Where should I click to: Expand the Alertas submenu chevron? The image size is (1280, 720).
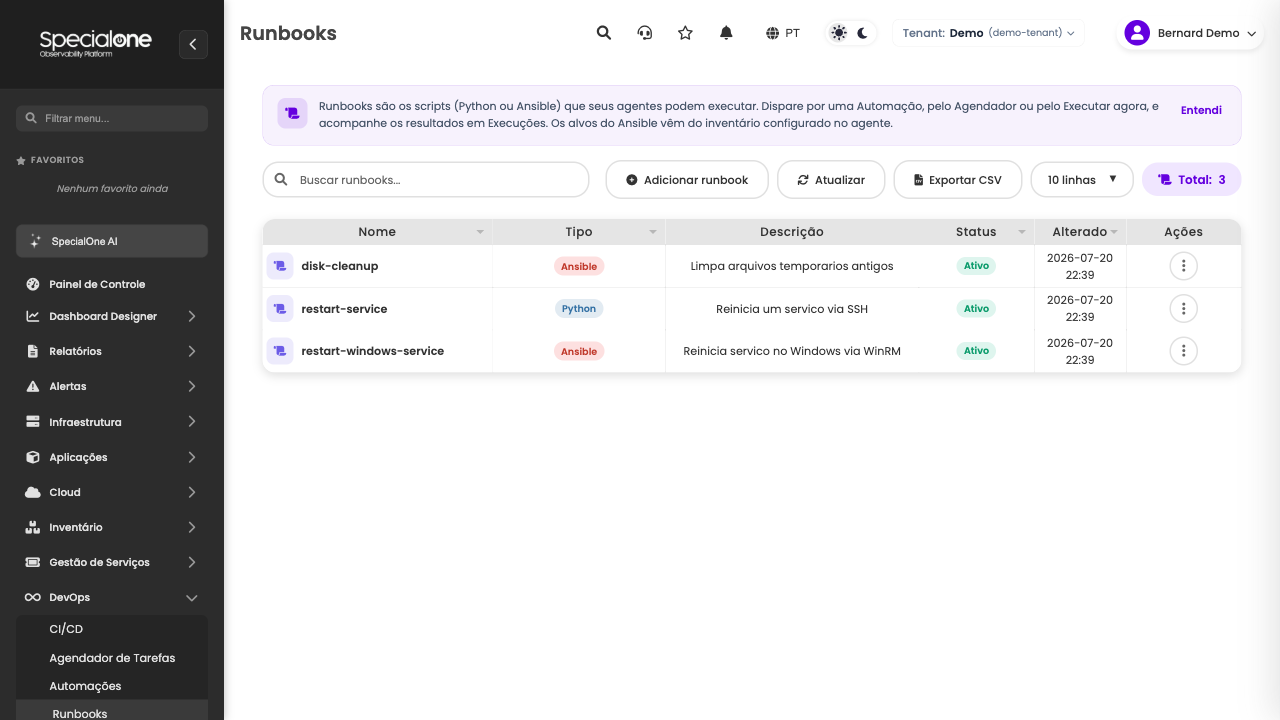(192, 386)
